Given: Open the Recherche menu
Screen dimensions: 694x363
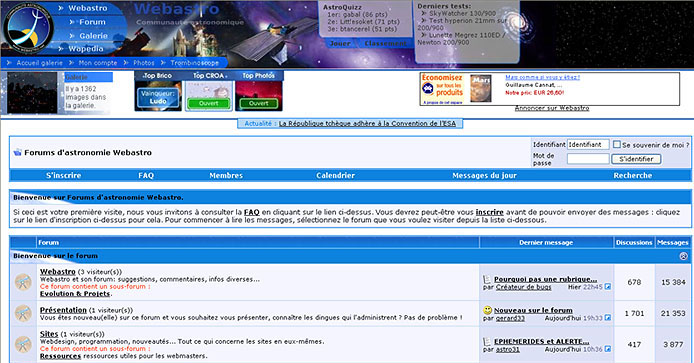Looking at the screenshot, I should click(x=632, y=175).
